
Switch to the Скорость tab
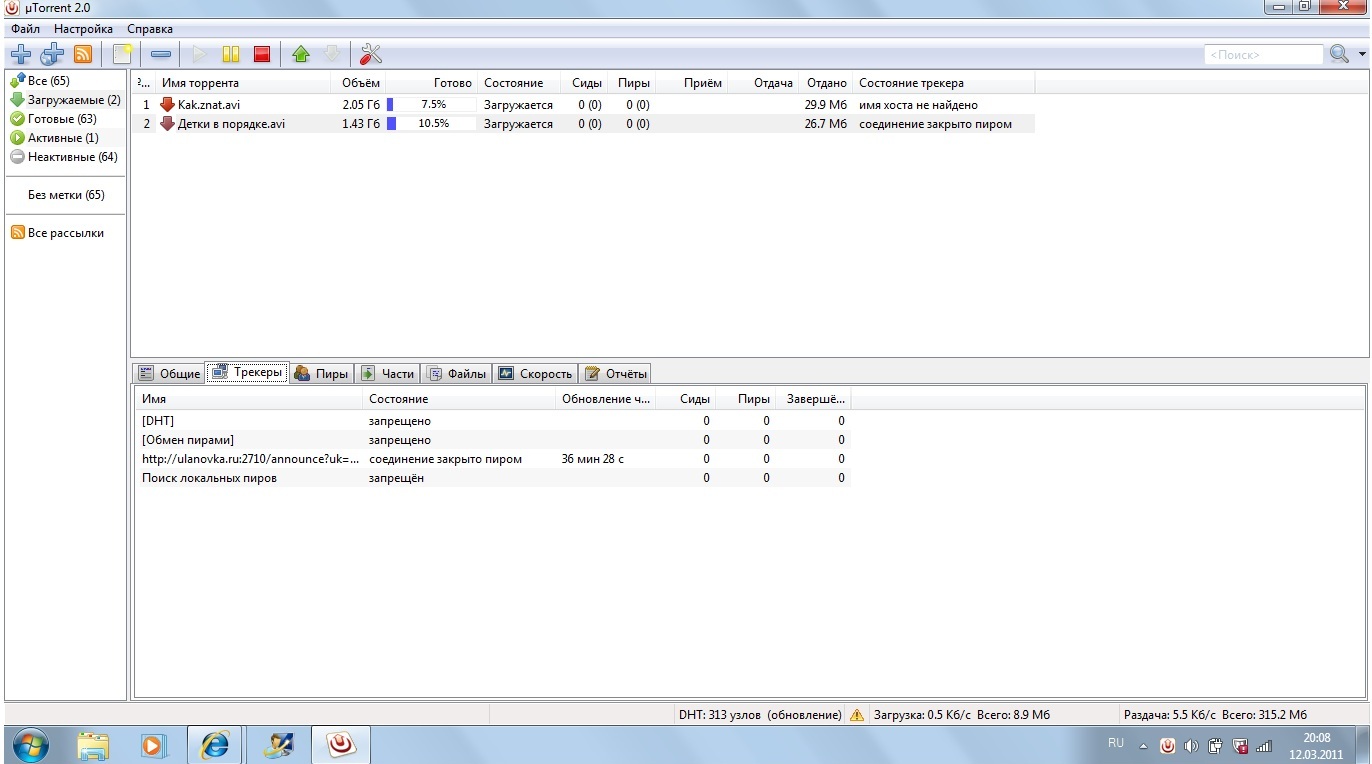[x=535, y=374]
